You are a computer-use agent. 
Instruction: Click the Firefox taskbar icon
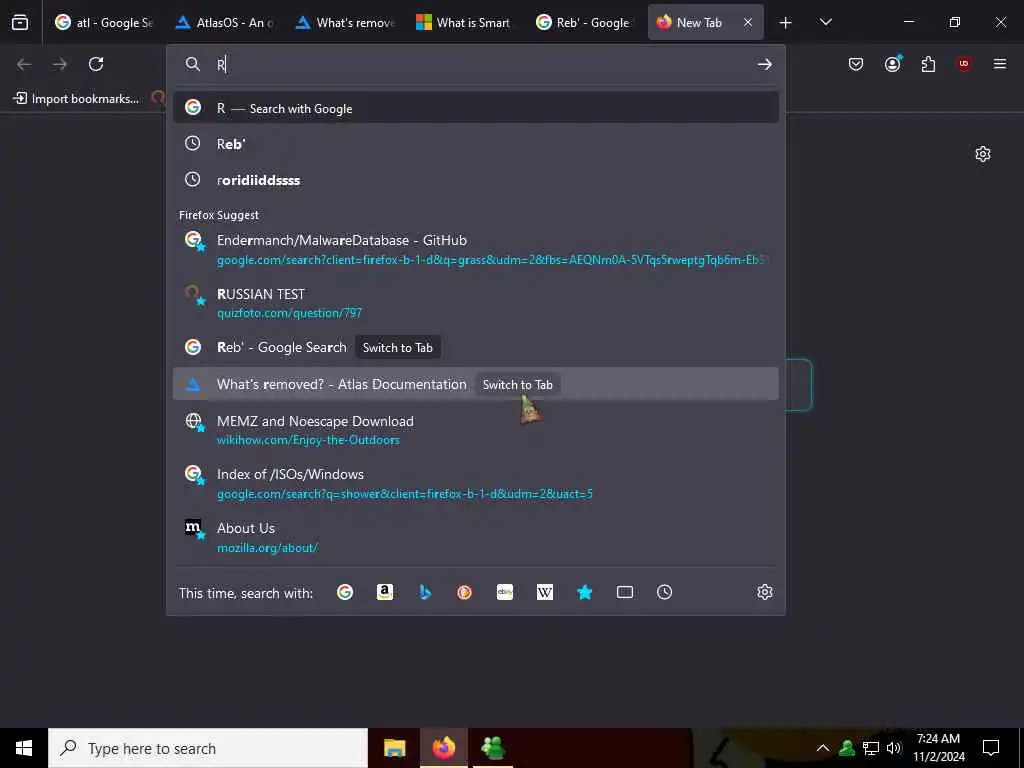[444, 748]
